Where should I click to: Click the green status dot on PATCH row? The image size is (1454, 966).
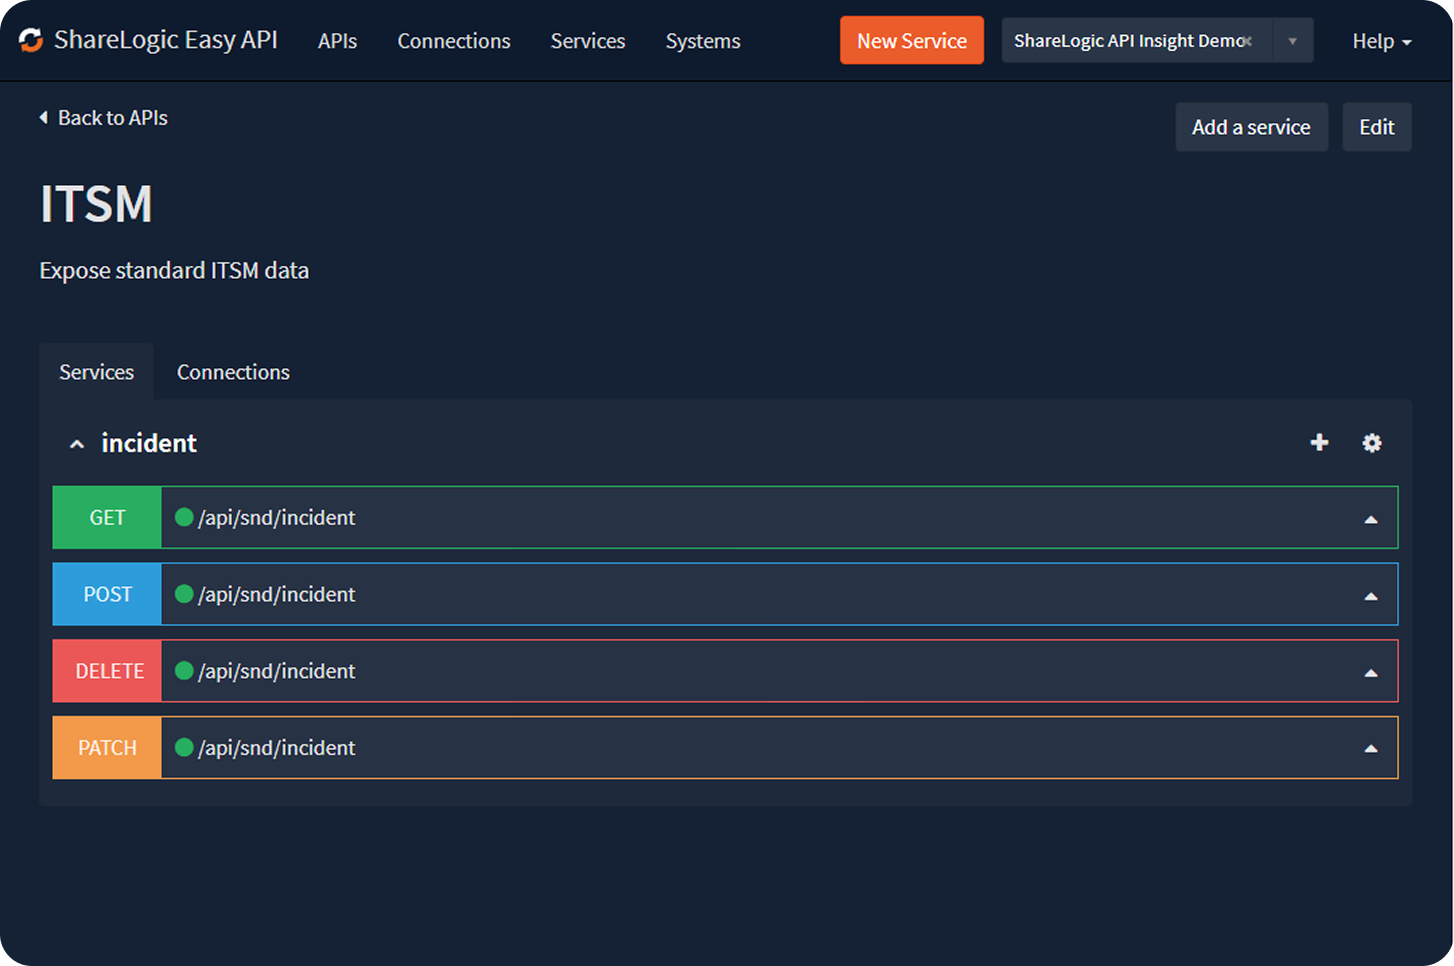184,747
